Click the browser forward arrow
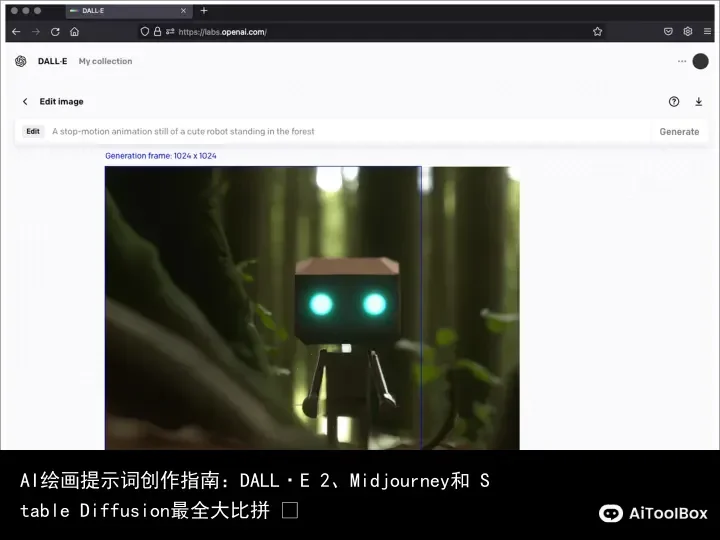The height and width of the screenshot is (540, 720). point(36,32)
